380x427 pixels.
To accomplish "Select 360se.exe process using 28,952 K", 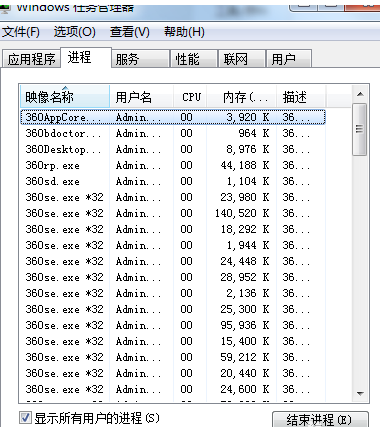I will click(173, 277).
